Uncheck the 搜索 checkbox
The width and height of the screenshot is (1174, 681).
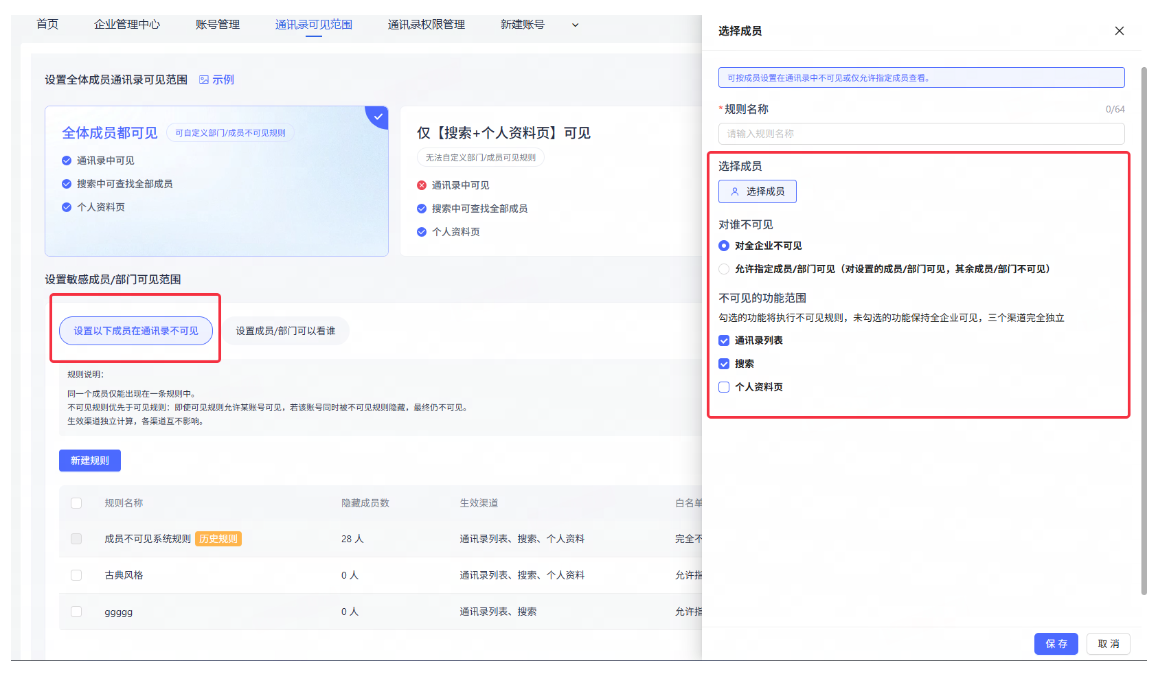click(x=724, y=364)
